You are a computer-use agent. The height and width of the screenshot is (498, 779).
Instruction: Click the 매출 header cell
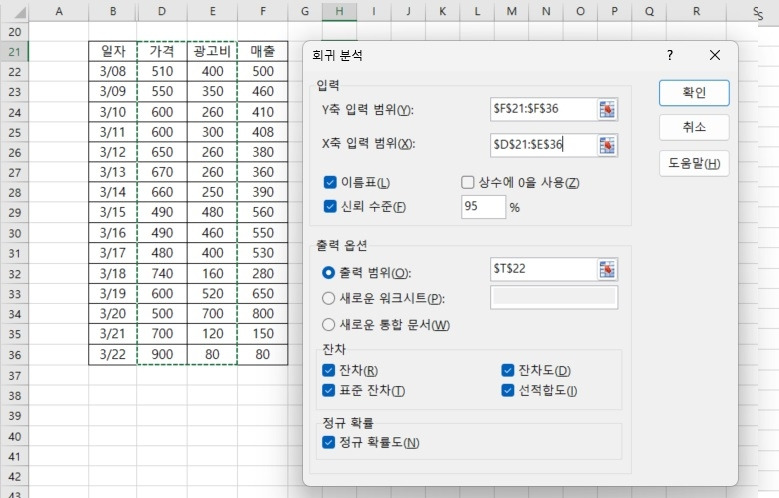(x=262, y=51)
